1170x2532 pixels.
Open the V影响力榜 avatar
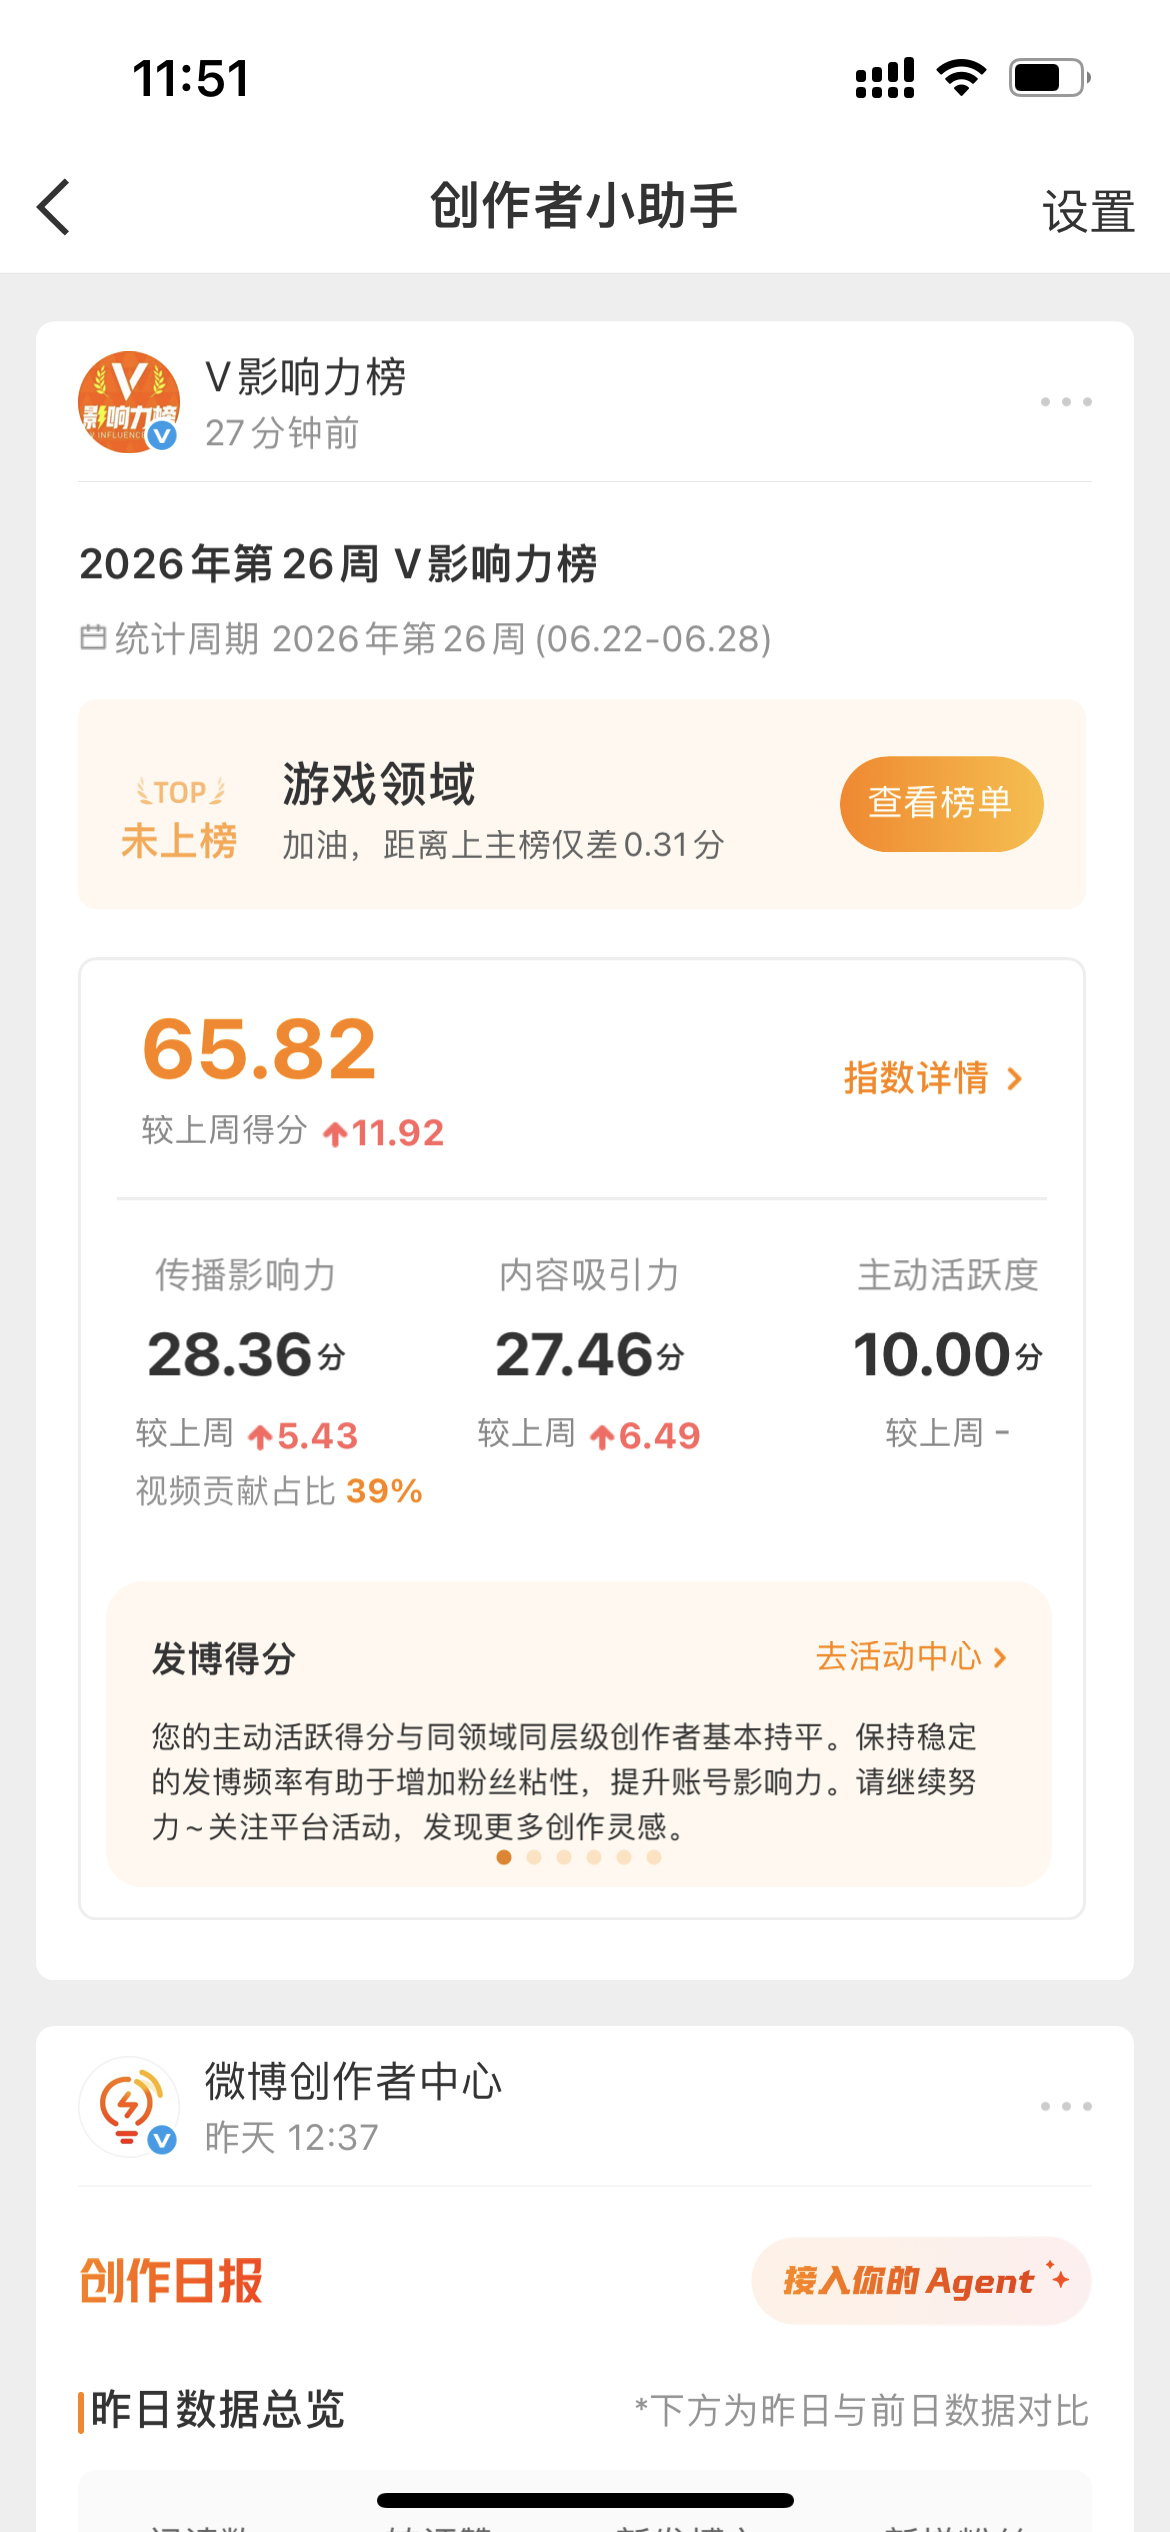pos(129,402)
